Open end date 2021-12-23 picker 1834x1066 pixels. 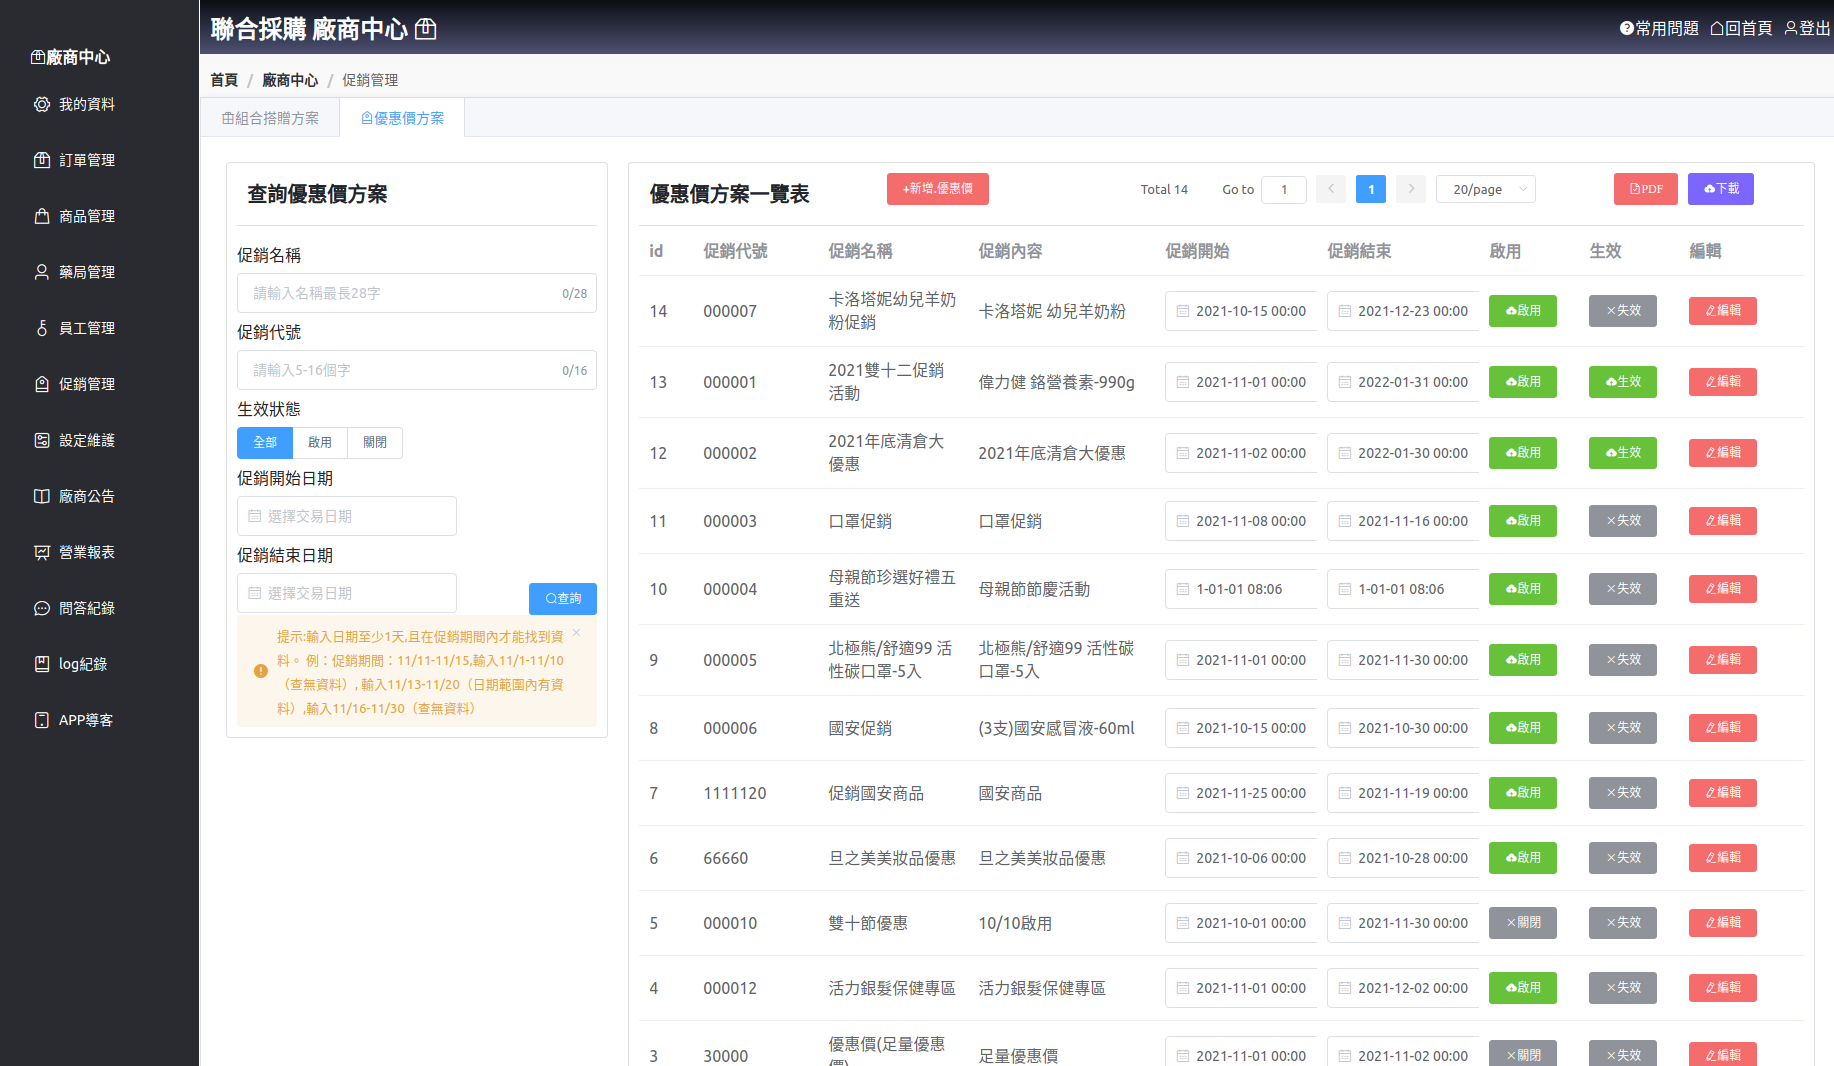click(x=1403, y=311)
